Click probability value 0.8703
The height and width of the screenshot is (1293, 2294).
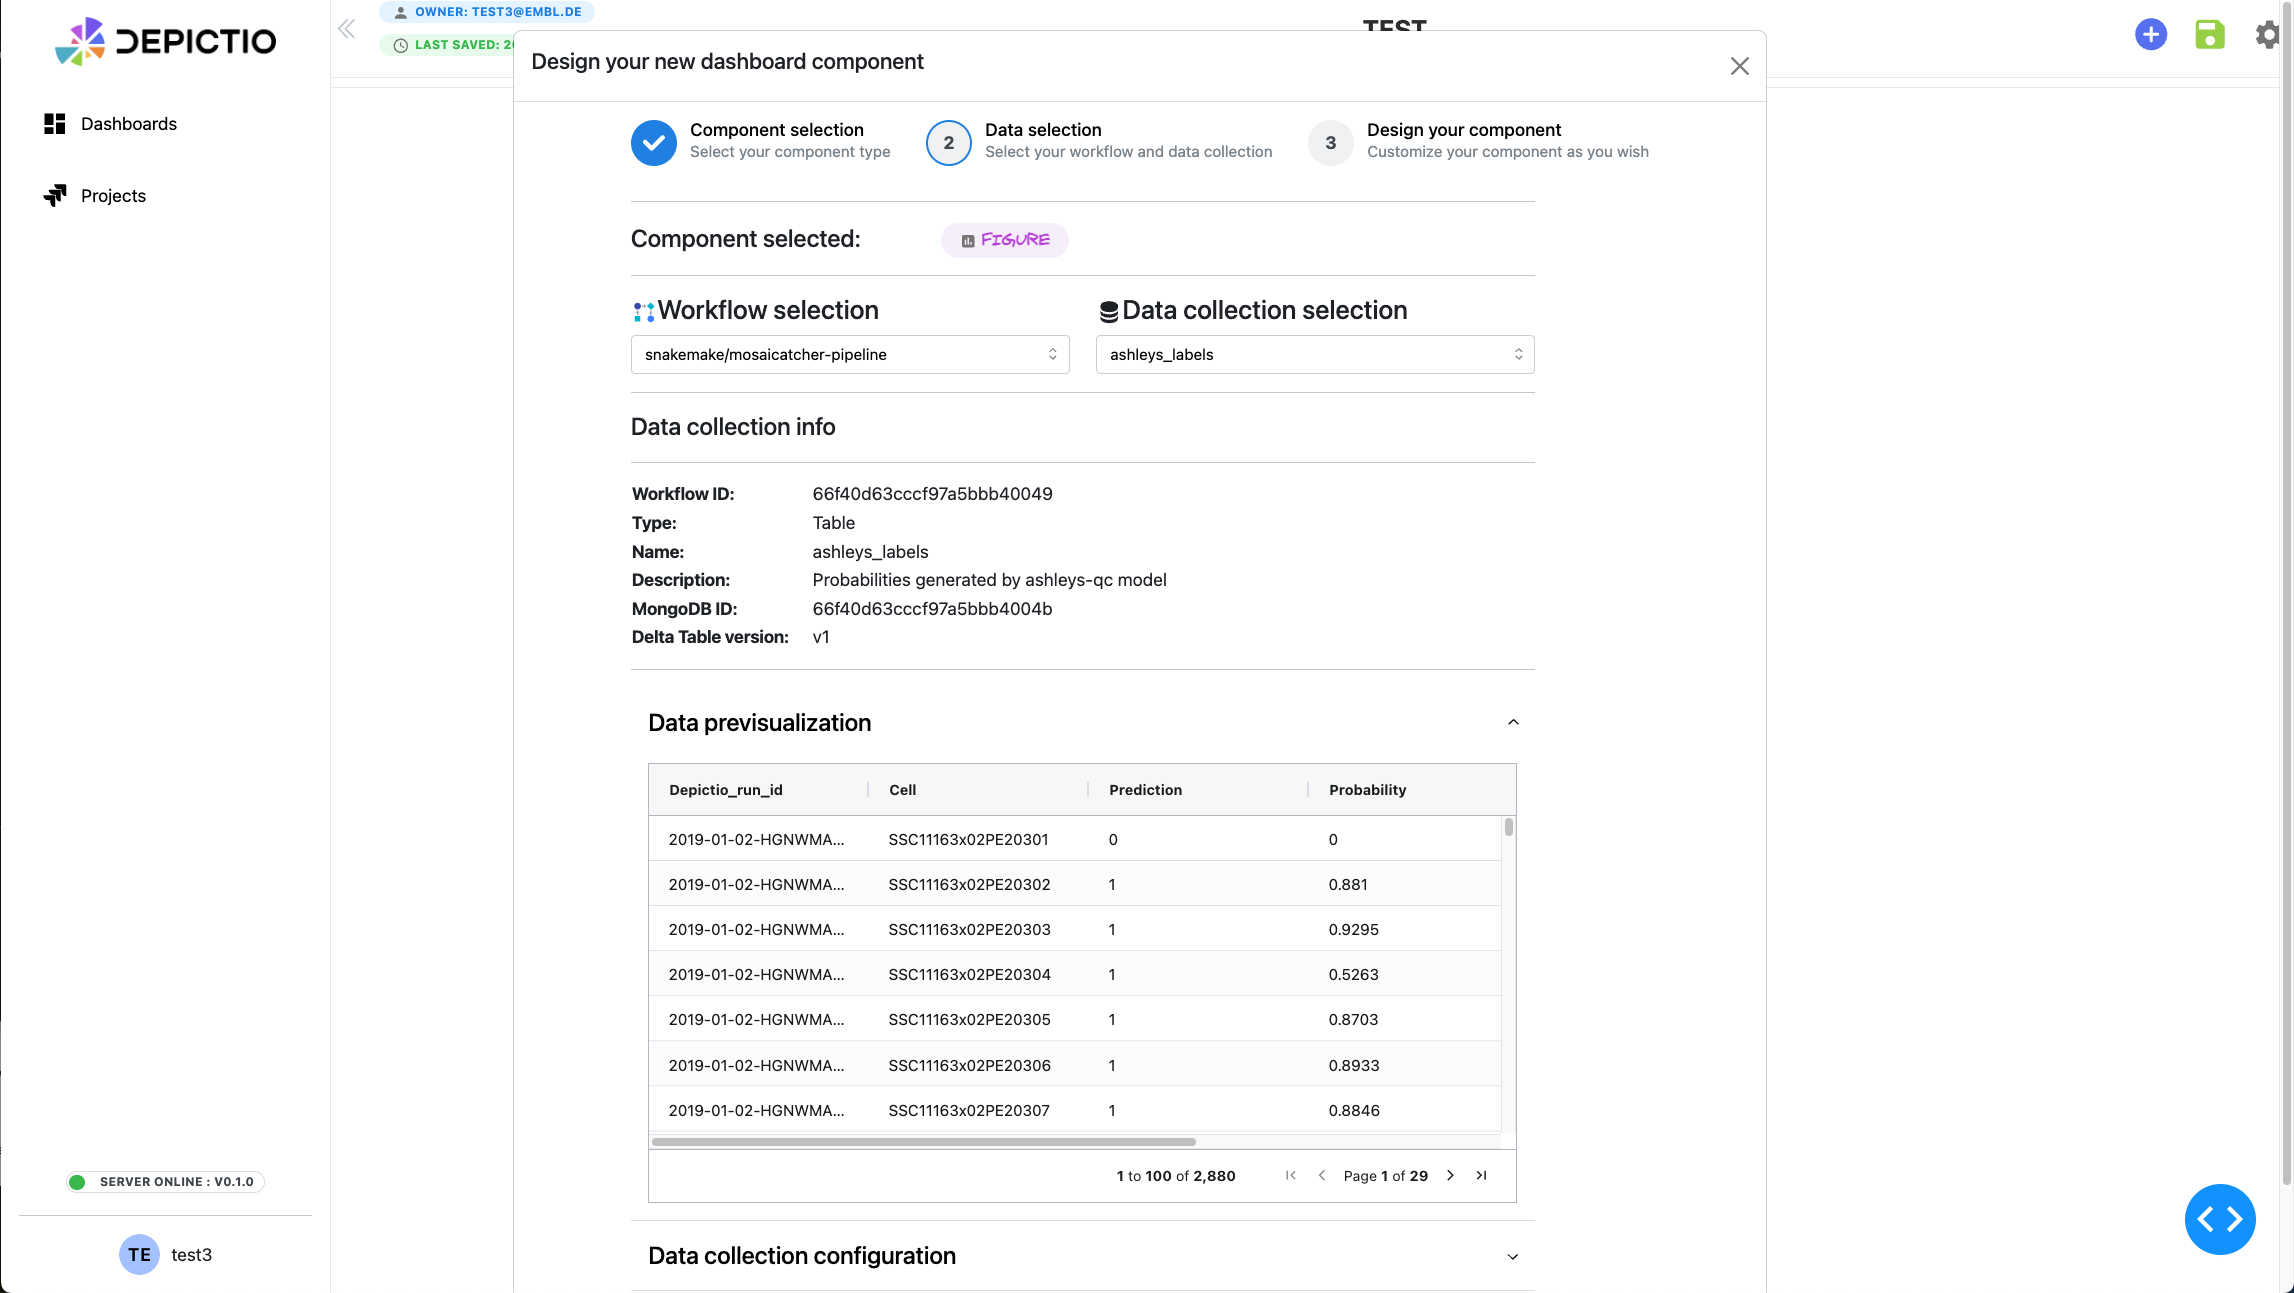[1354, 1020]
